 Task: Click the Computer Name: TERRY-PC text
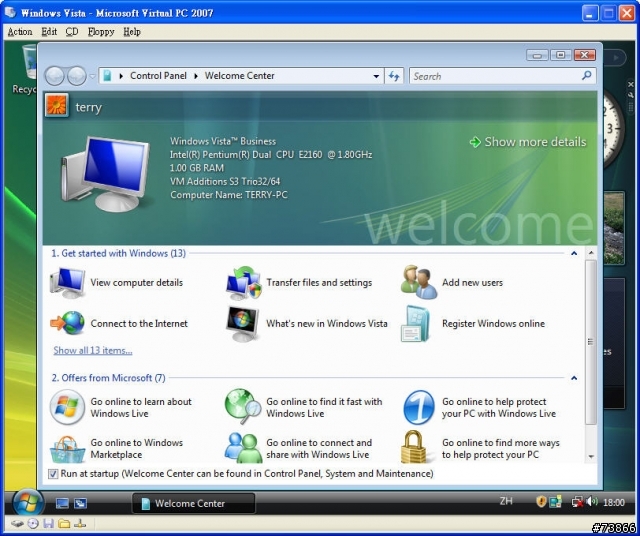229,195
